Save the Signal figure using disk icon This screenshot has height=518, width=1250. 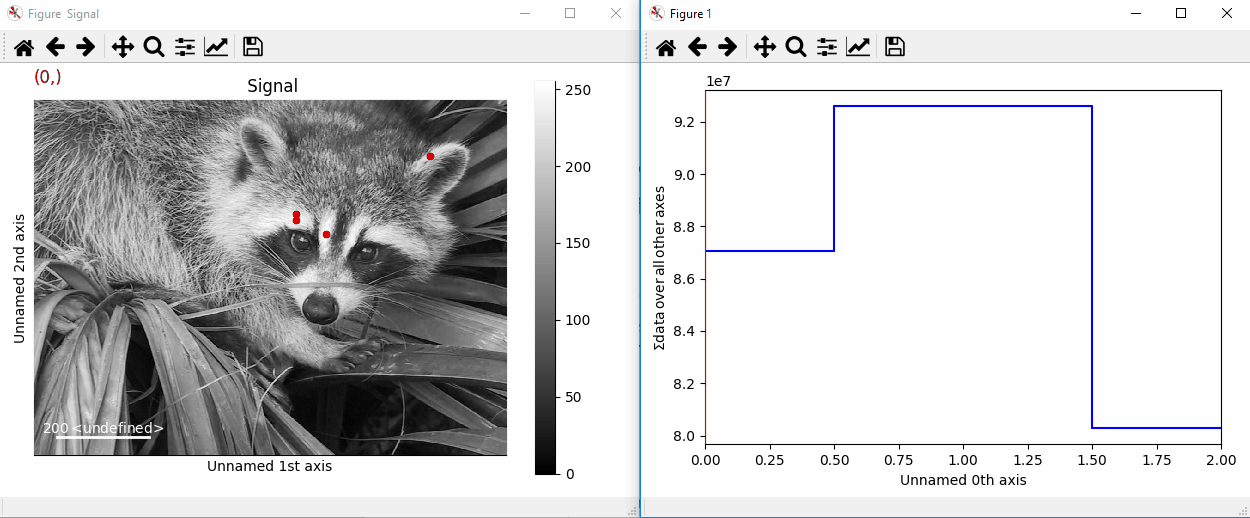click(x=253, y=47)
